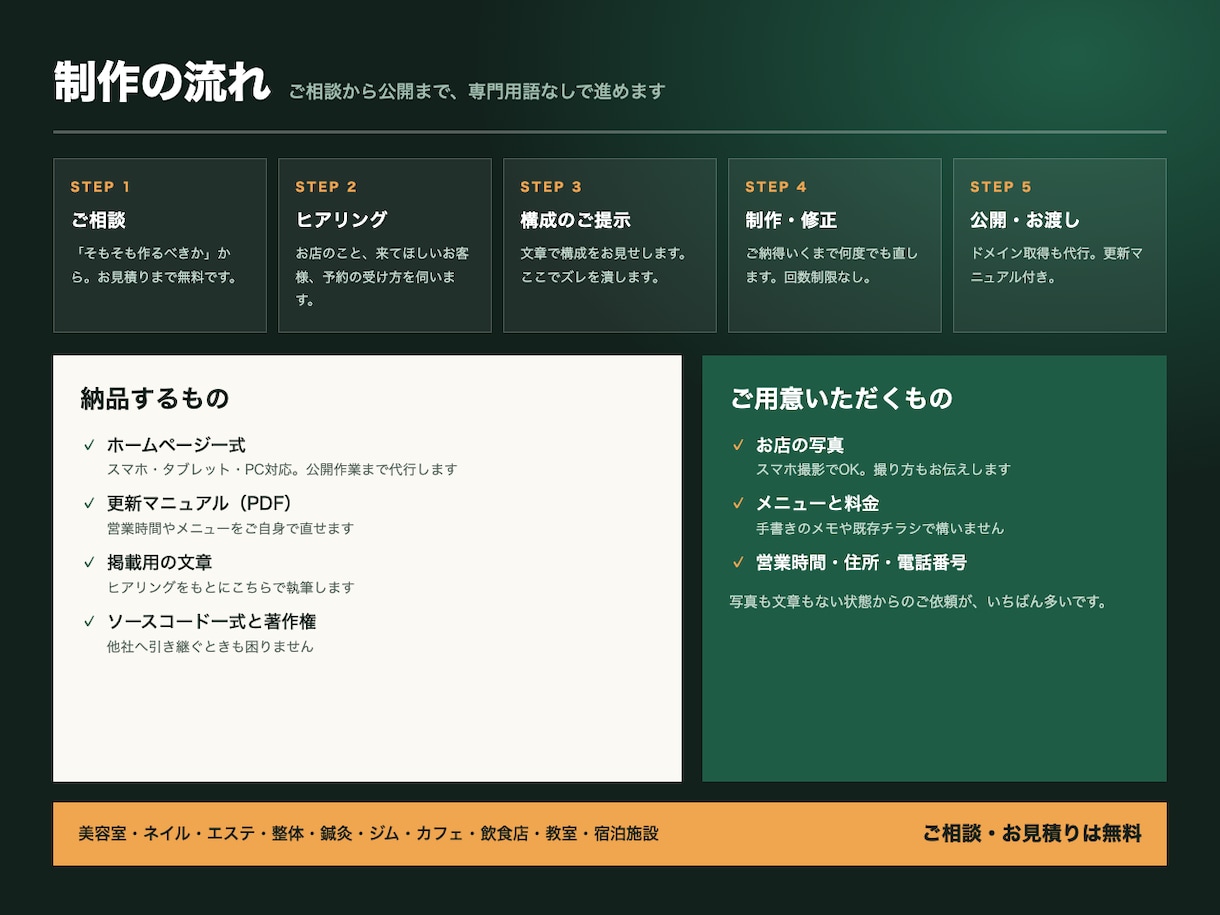
Task: Click the ご相談・お見積りは無料 banner text
Action: point(1032,833)
